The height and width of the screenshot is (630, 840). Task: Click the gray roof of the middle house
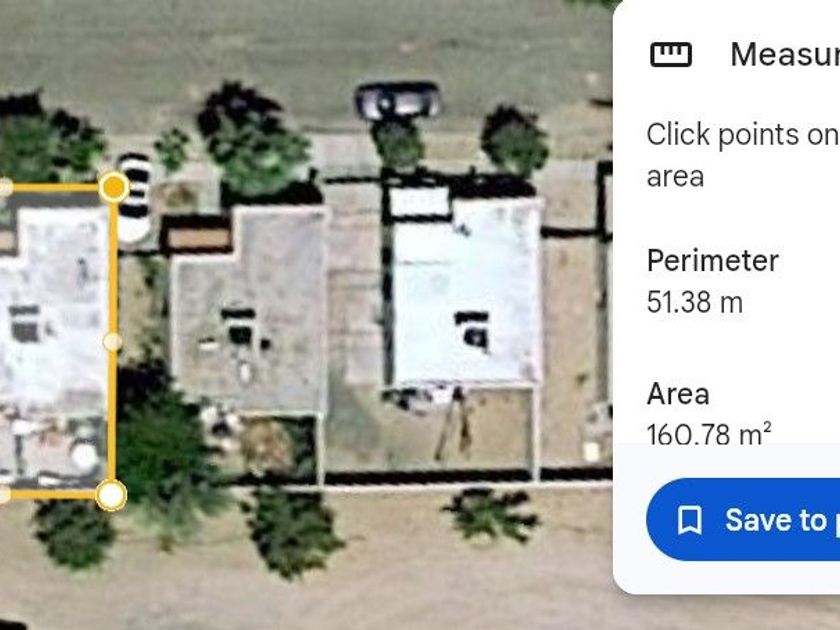click(252, 311)
